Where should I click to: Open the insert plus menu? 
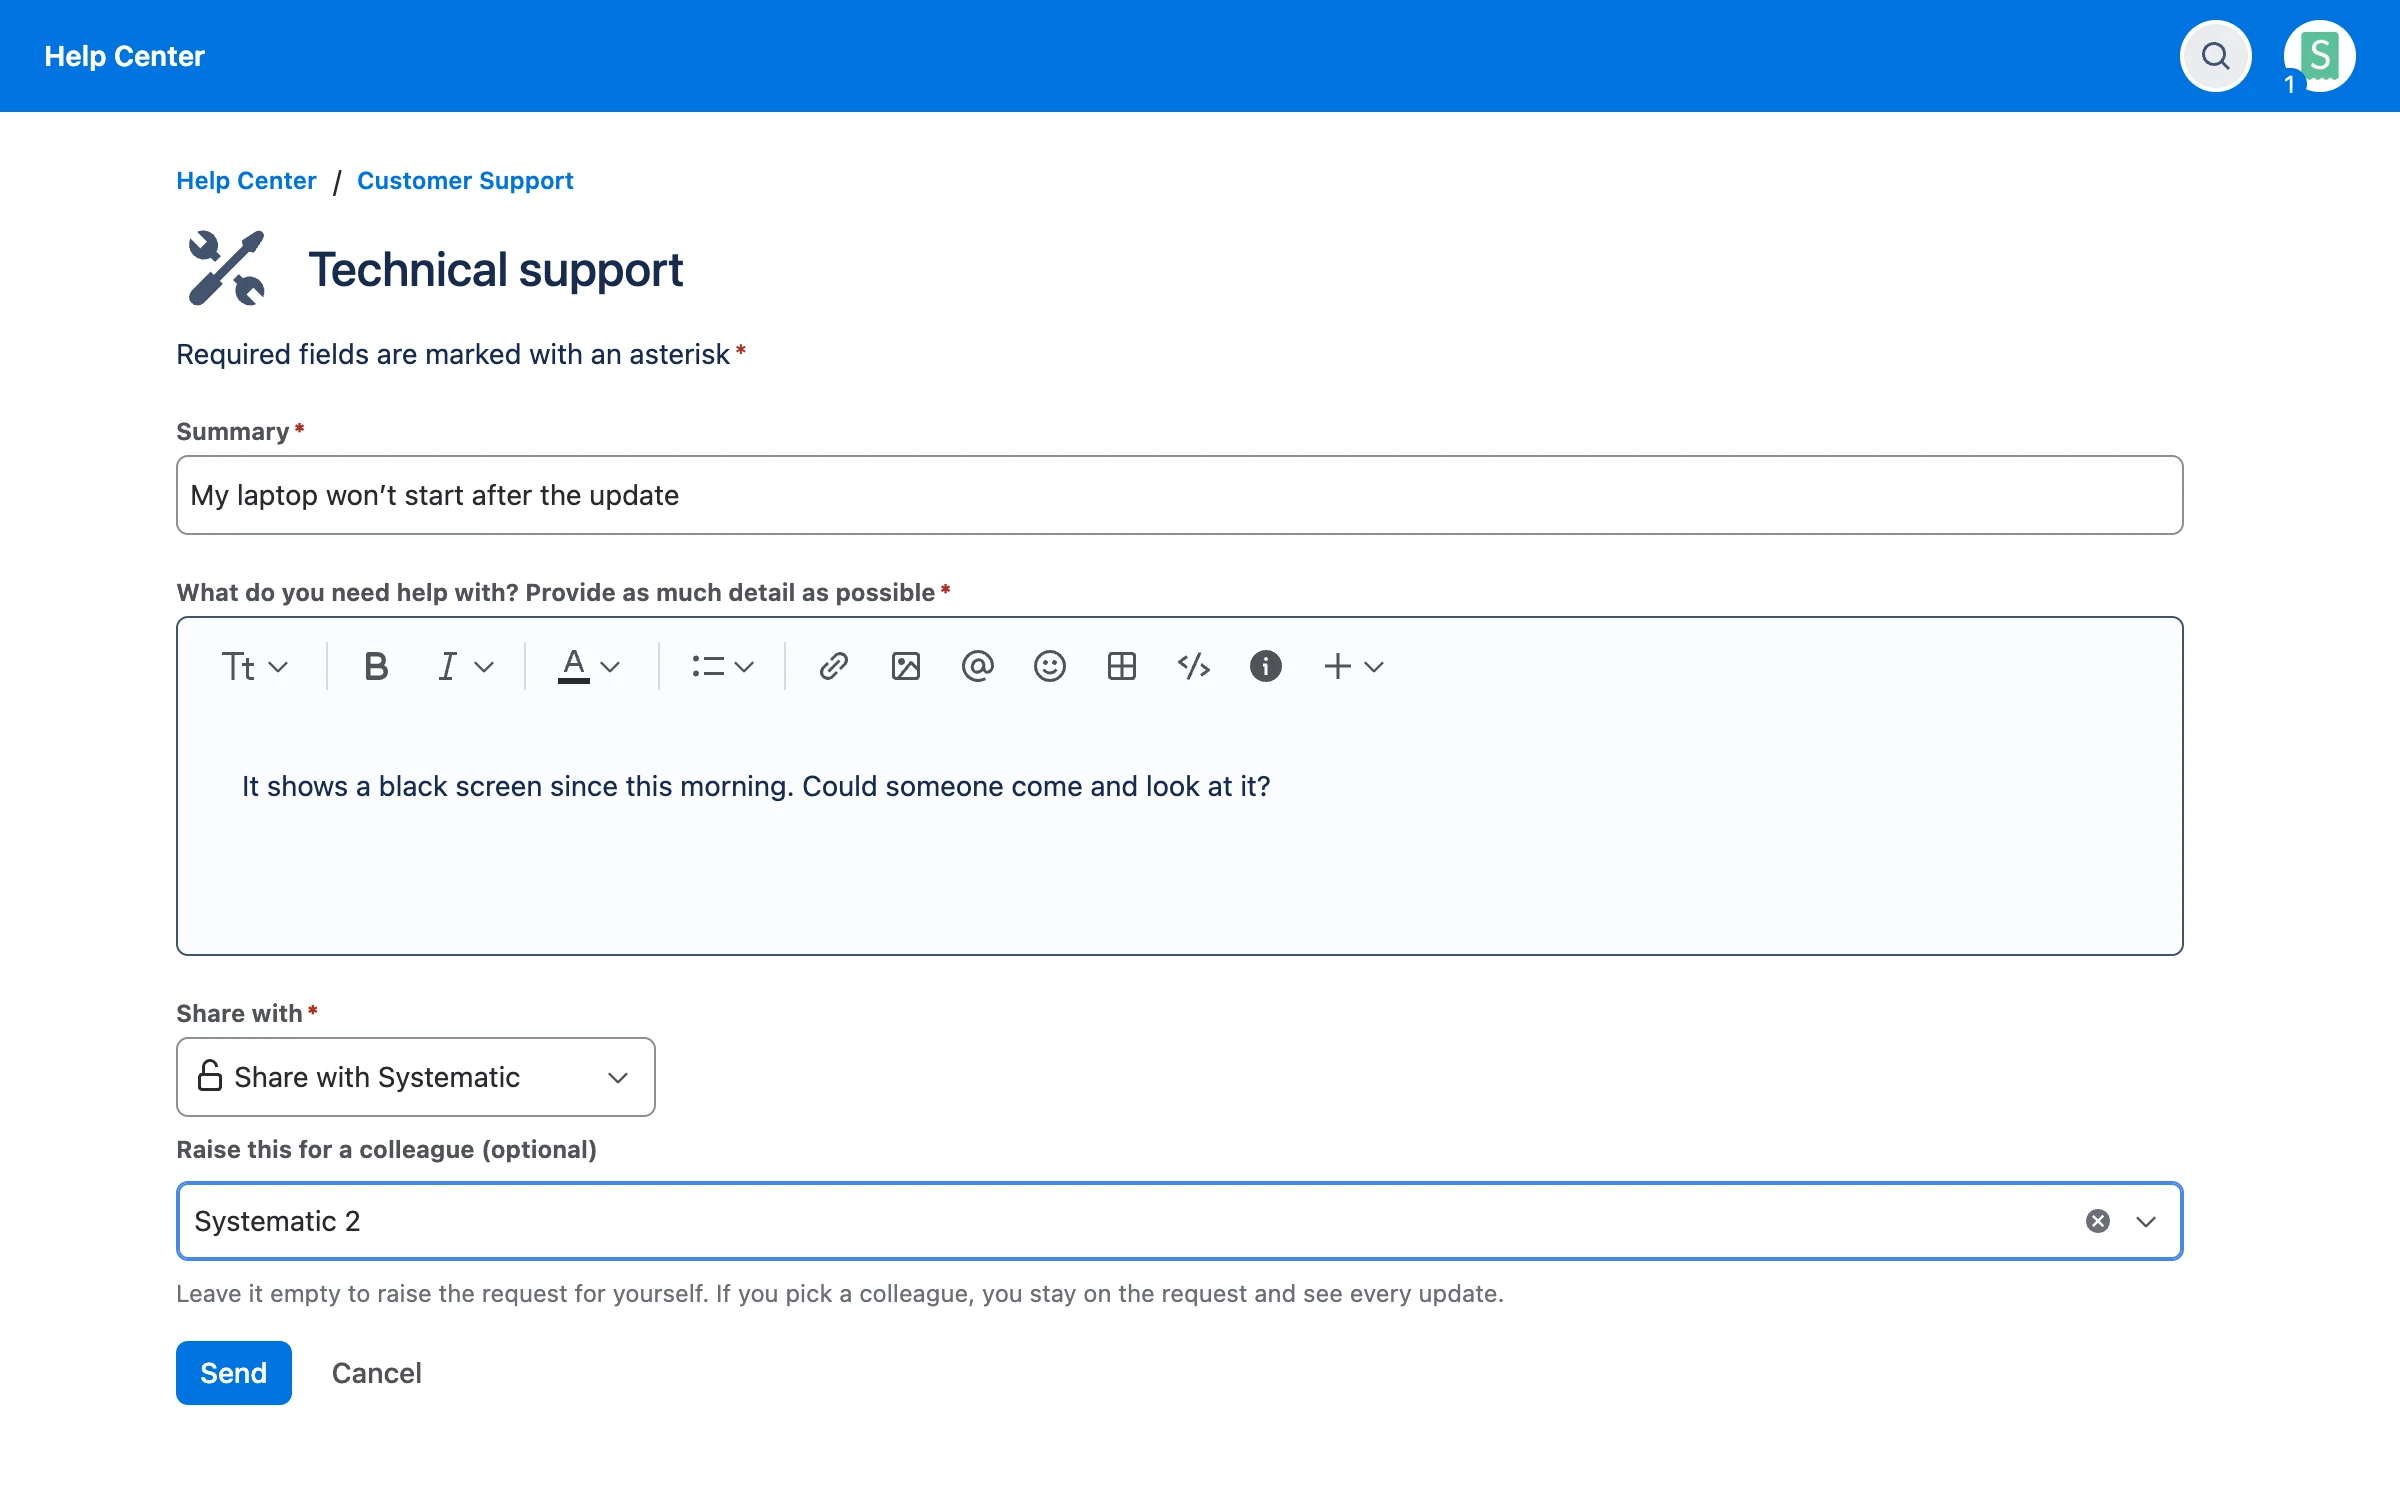click(1337, 666)
